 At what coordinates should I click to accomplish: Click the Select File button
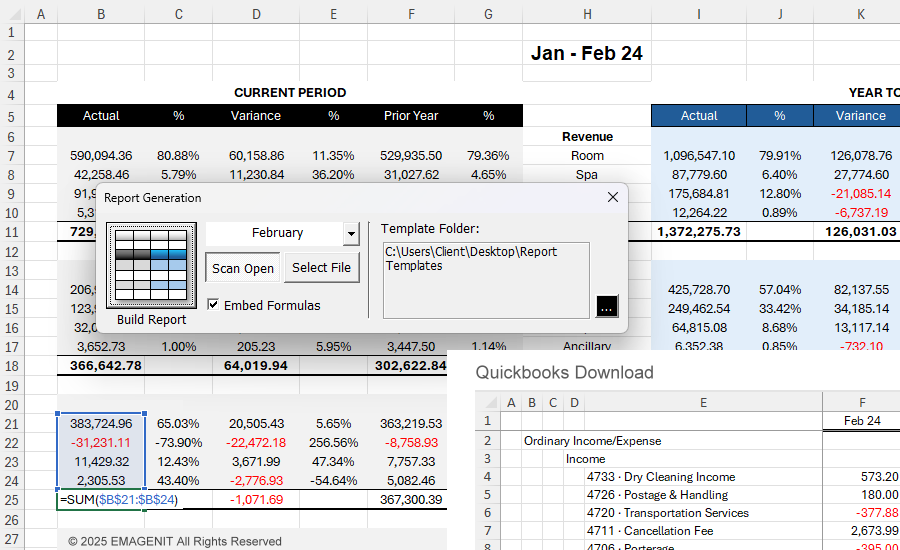tap(321, 268)
